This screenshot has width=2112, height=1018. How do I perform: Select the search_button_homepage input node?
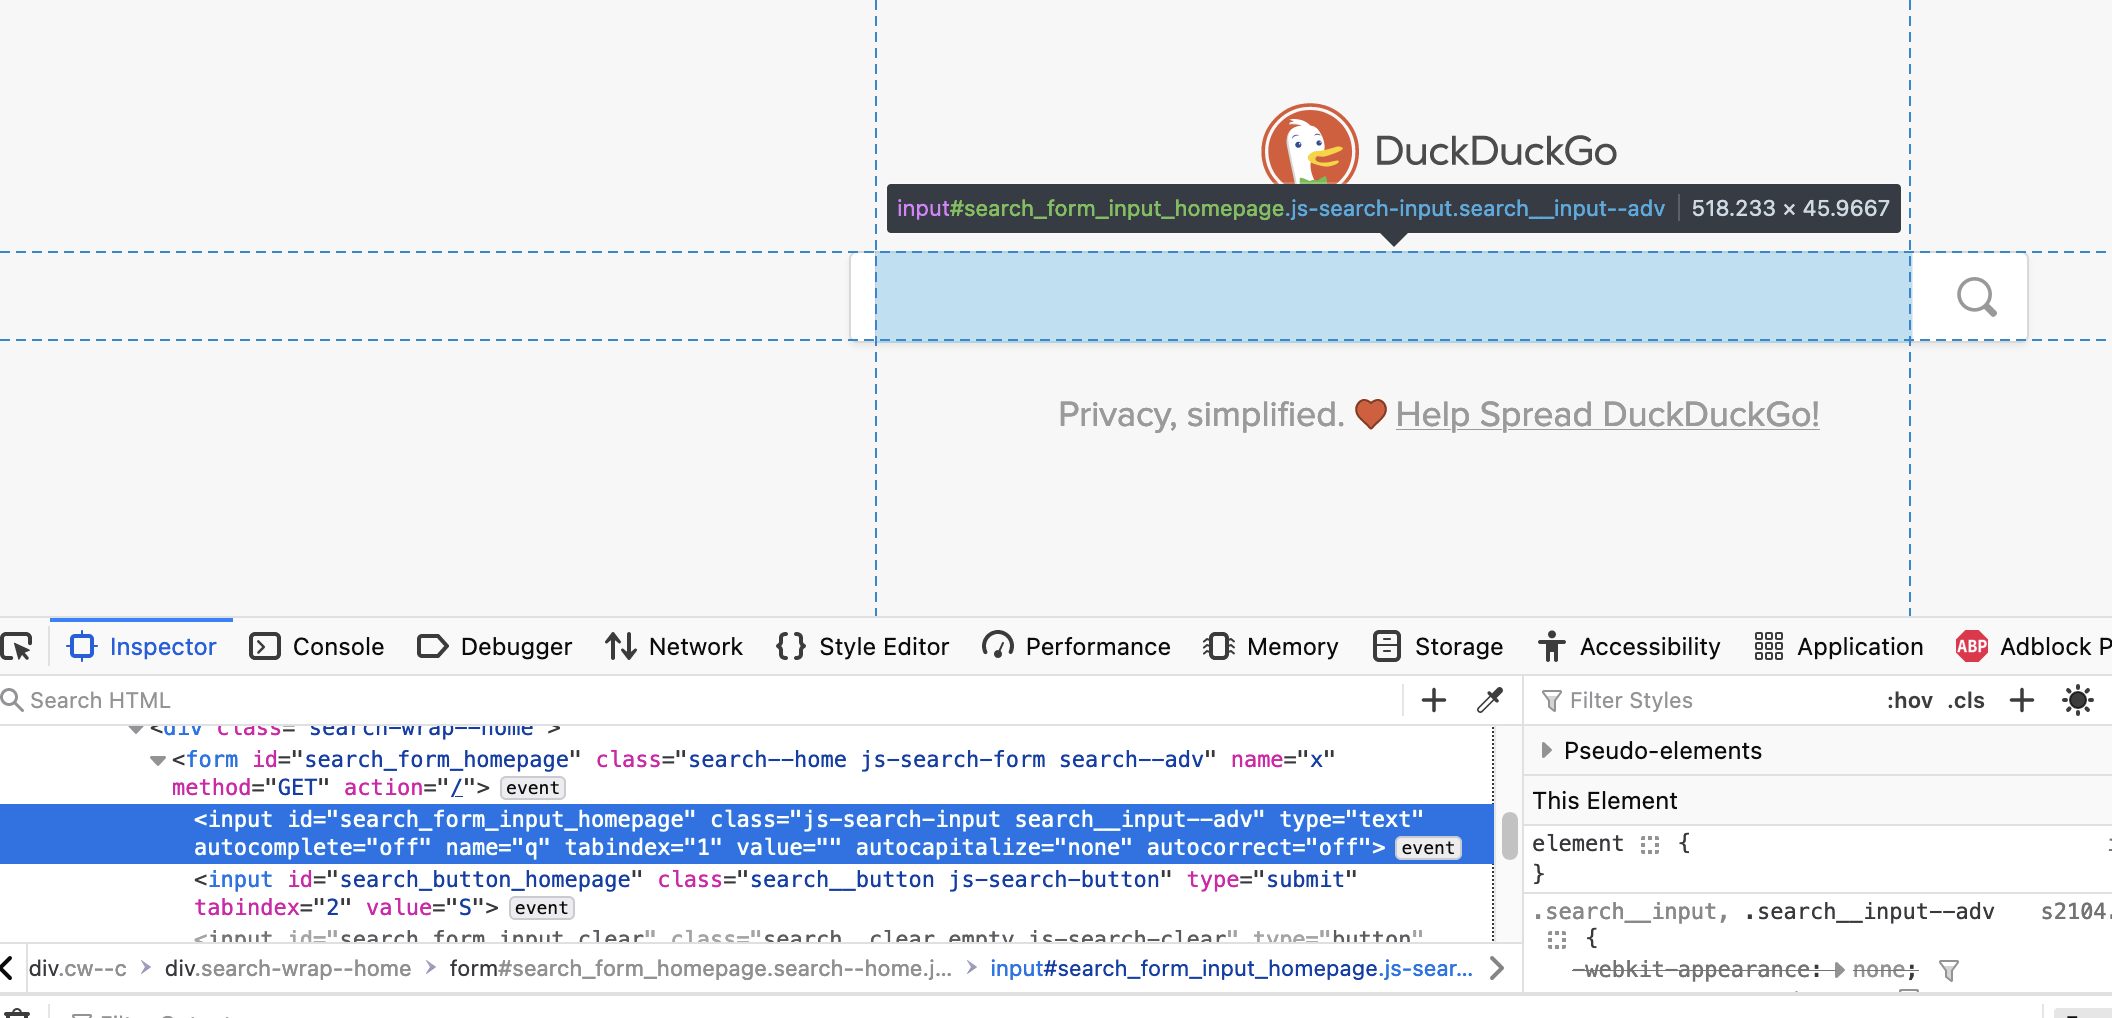[775, 893]
